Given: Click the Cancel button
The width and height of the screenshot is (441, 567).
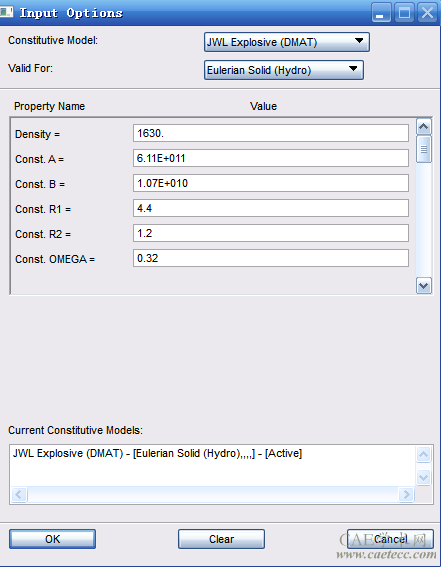Looking at the screenshot, I should [390, 539].
